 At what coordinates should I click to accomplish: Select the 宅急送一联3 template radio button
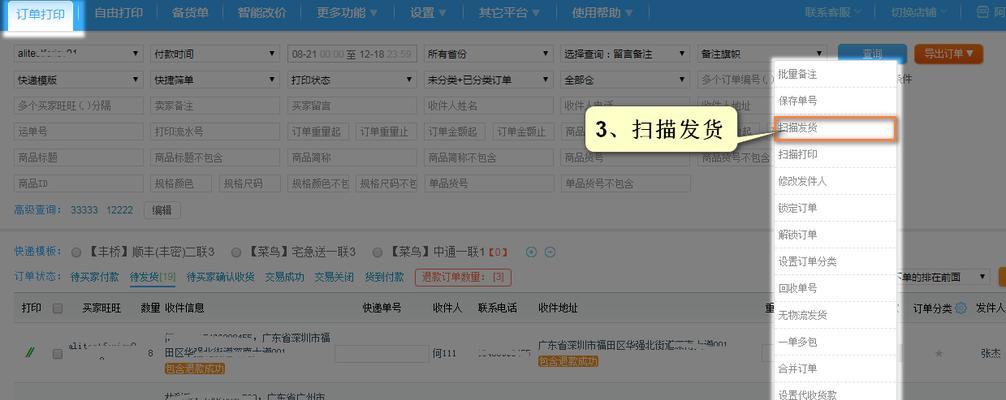tap(236, 252)
